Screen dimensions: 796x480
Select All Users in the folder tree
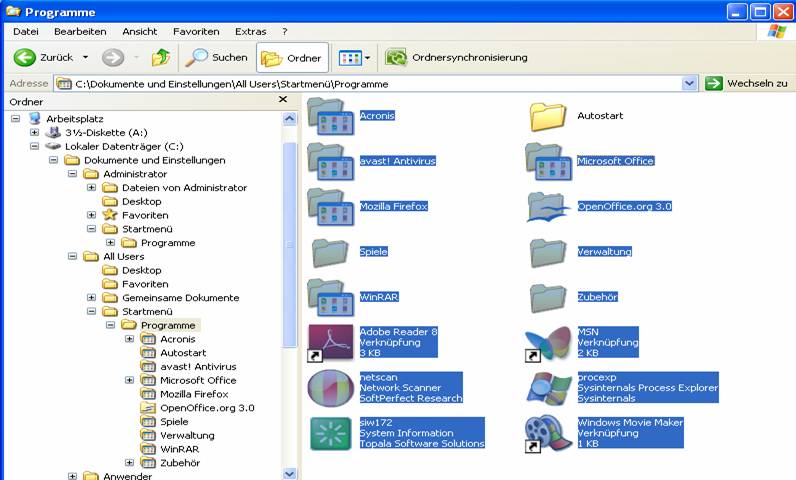pyautogui.click(x=123, y=257)
